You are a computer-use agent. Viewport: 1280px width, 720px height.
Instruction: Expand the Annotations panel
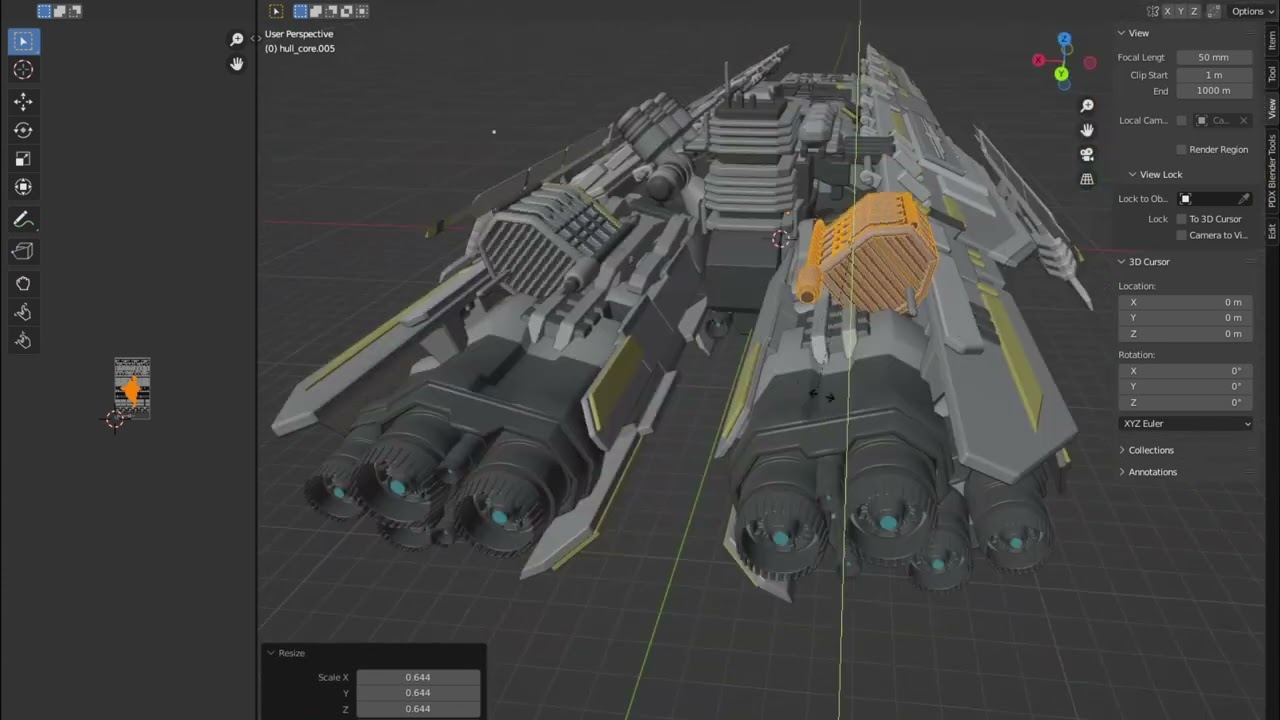(1122, 472)
